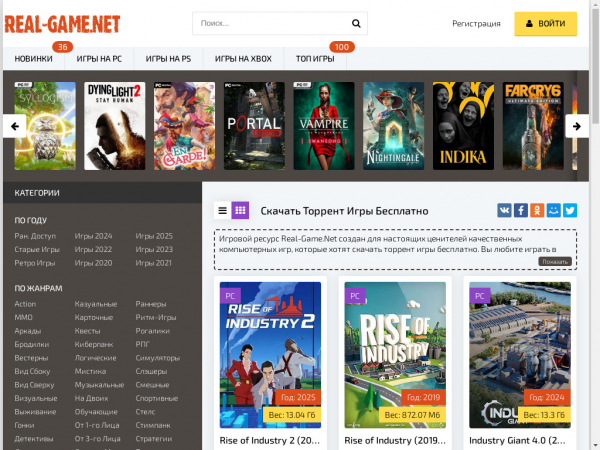Open the Топ игры menu
The image size is (600, 450).
tap(315, 59)
